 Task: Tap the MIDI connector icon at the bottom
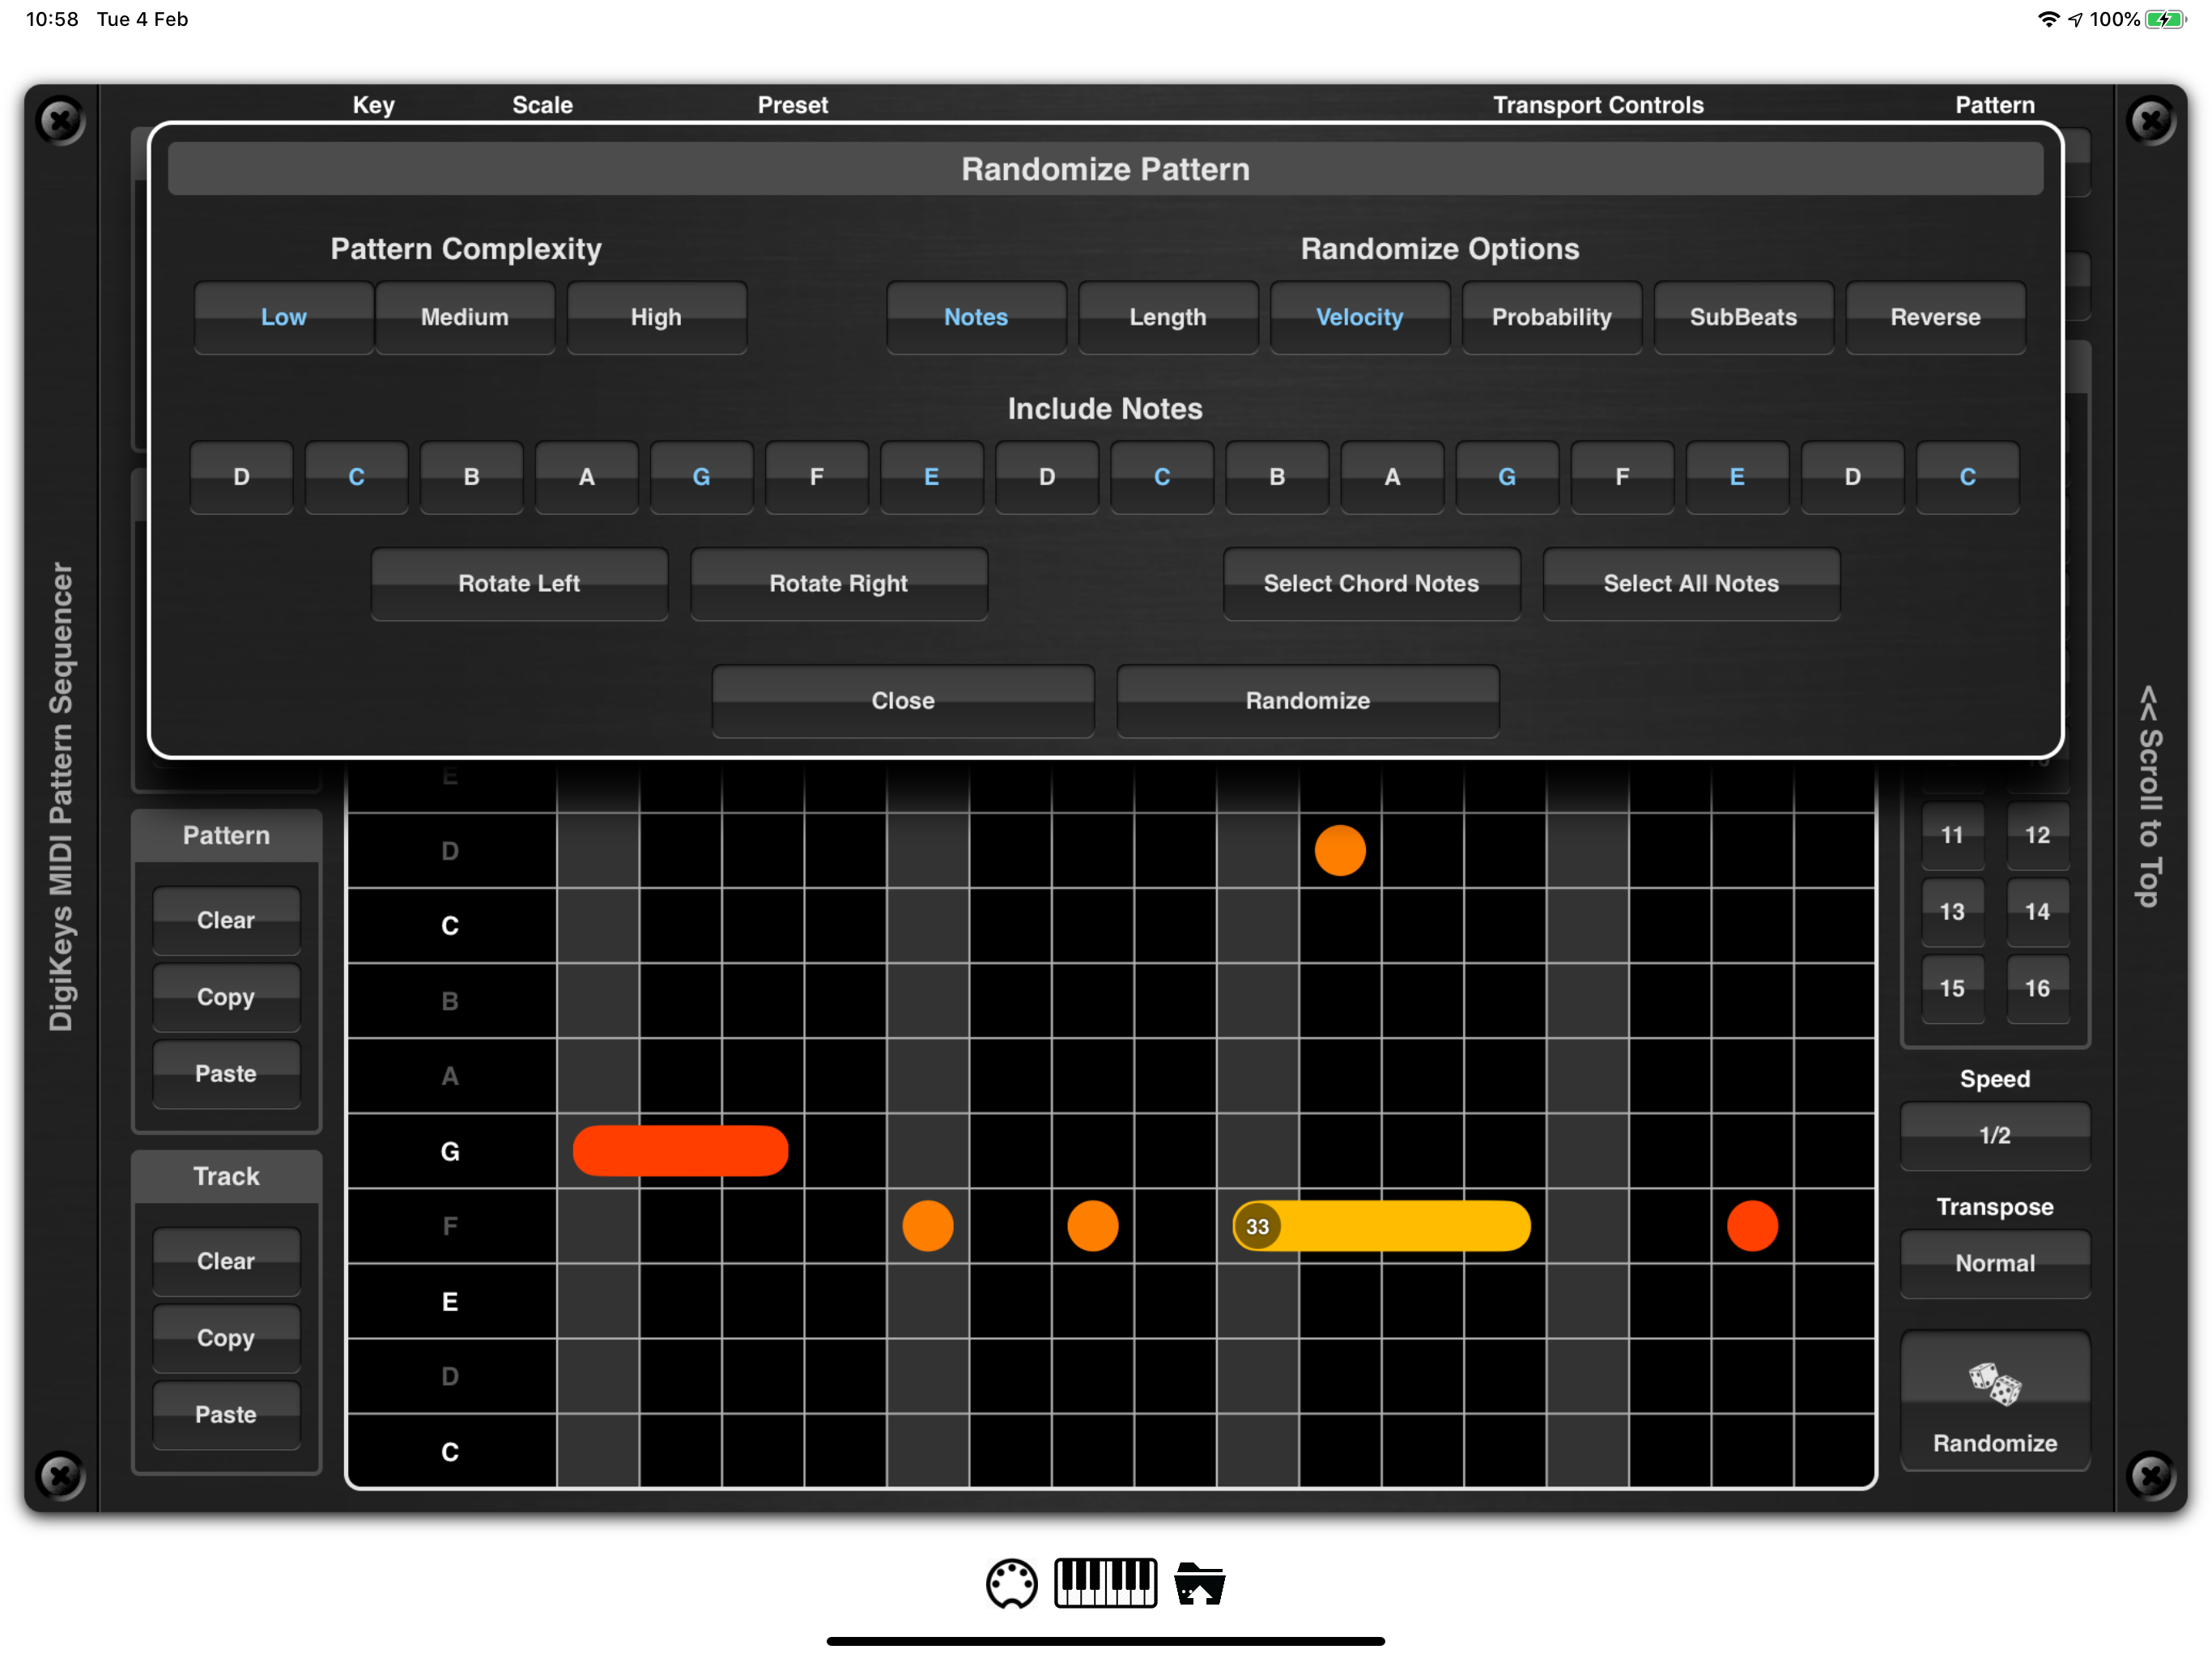pos(1011,1583)
